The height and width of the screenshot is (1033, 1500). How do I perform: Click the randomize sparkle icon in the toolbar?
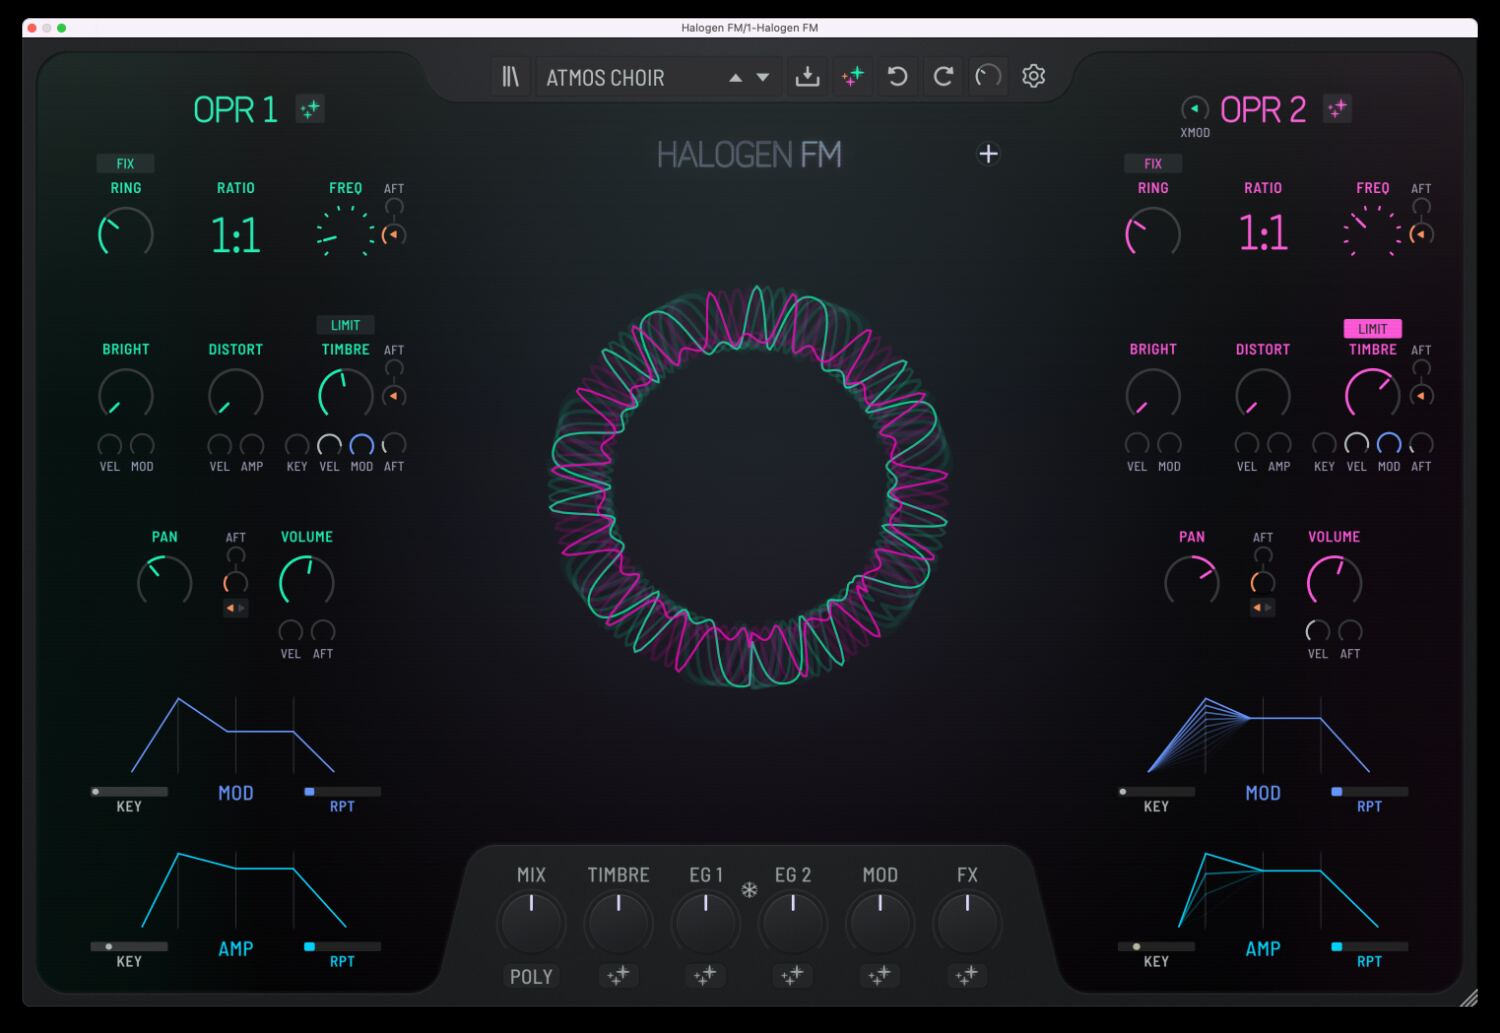pyautogui.click(x=852, y=76)
